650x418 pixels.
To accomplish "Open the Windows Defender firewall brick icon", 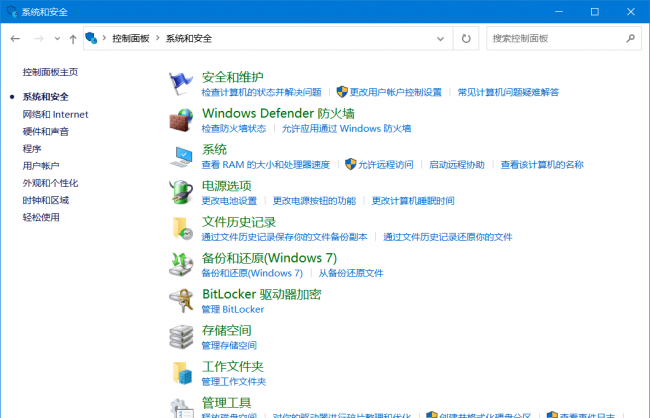I will click(x=181, y=120).
